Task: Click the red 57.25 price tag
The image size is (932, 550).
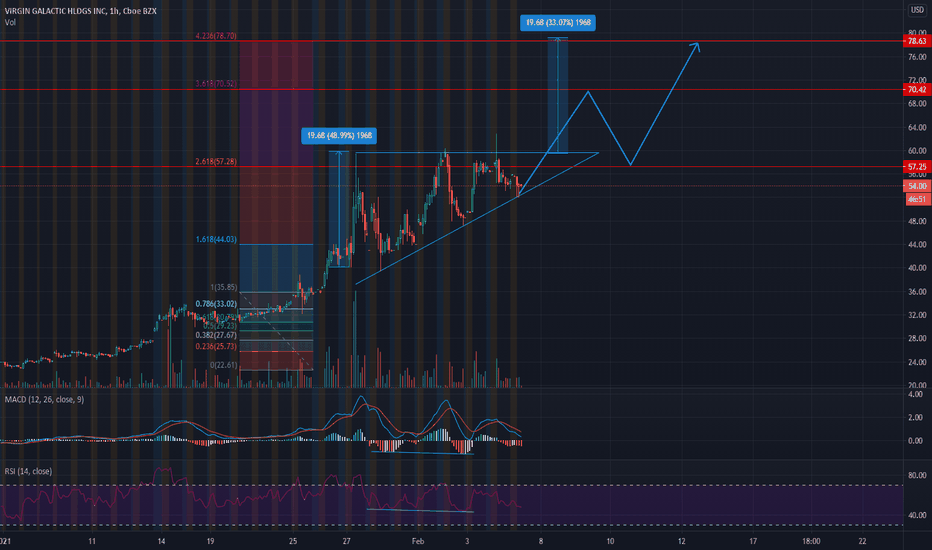Action: (x=917, y=167)
